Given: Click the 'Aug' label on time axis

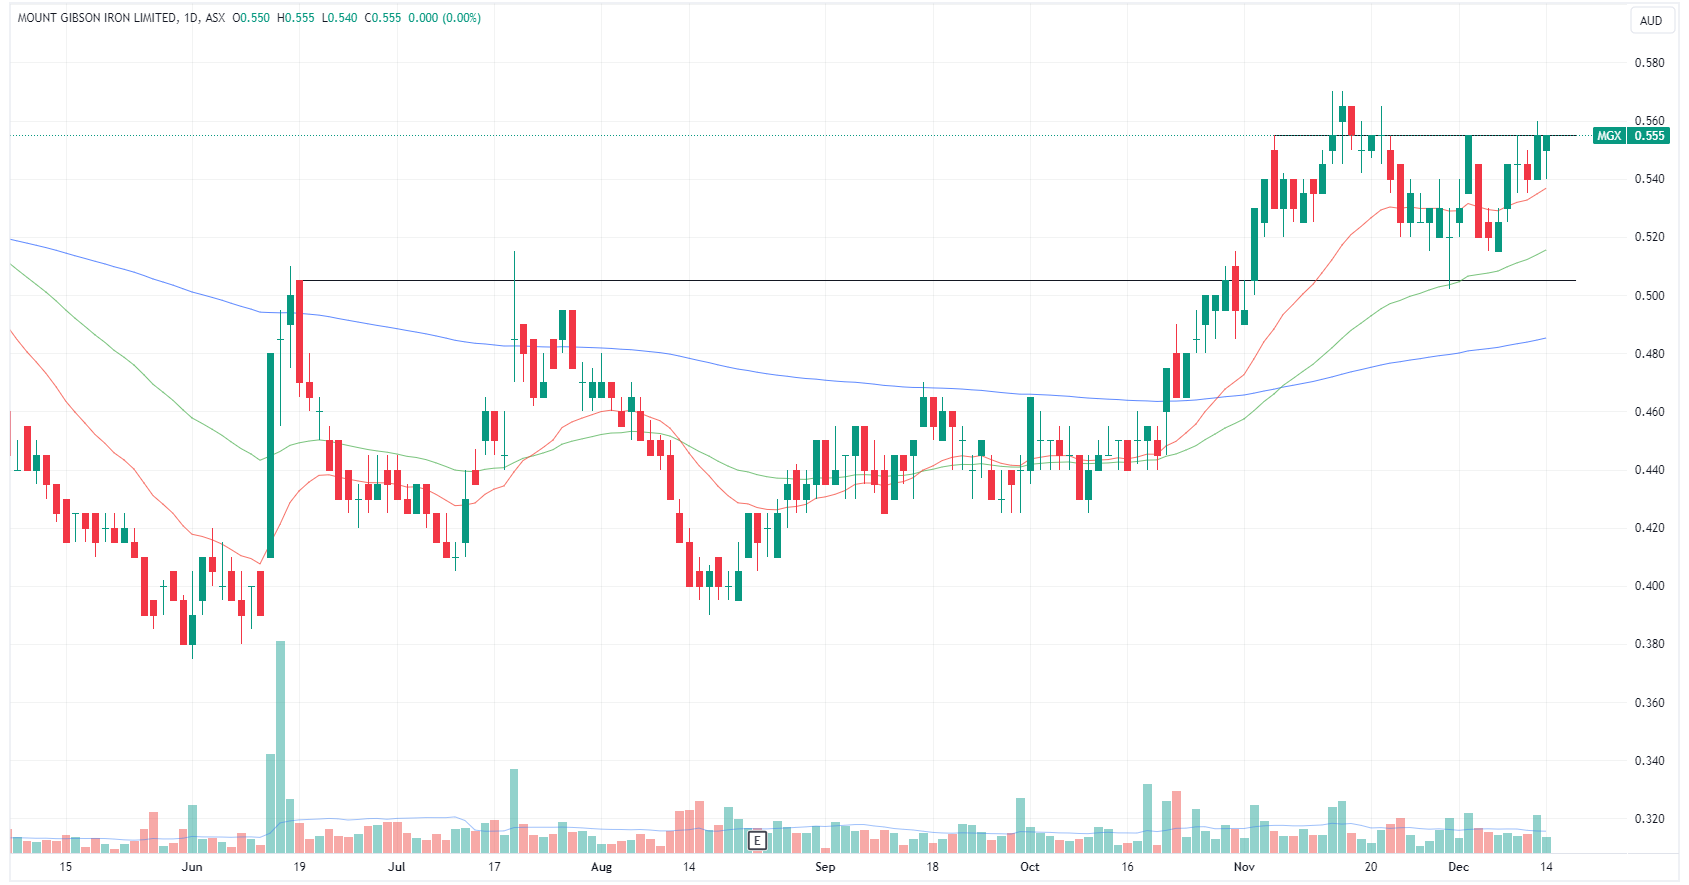Looking at the screenshot, I should click(x=601, y=867).
